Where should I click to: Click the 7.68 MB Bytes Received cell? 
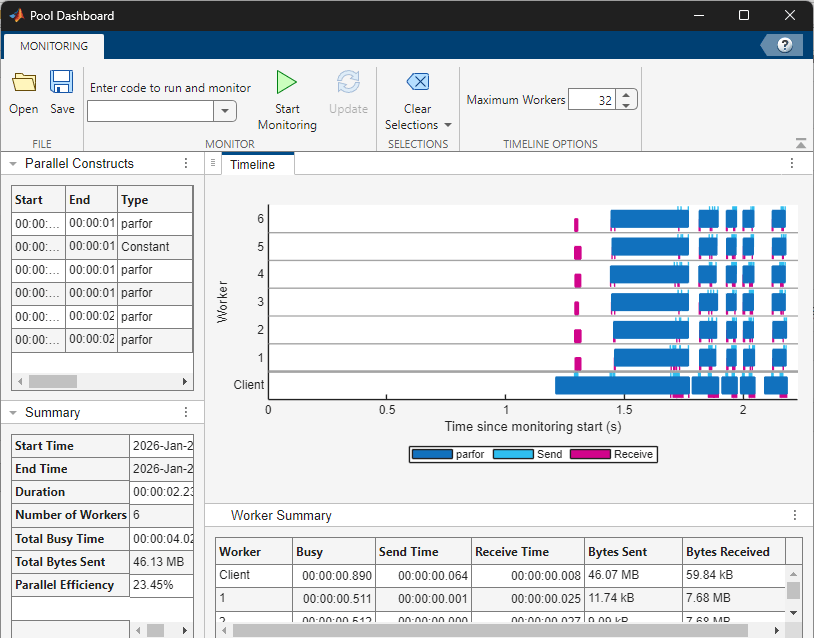[x=734, y=598]
